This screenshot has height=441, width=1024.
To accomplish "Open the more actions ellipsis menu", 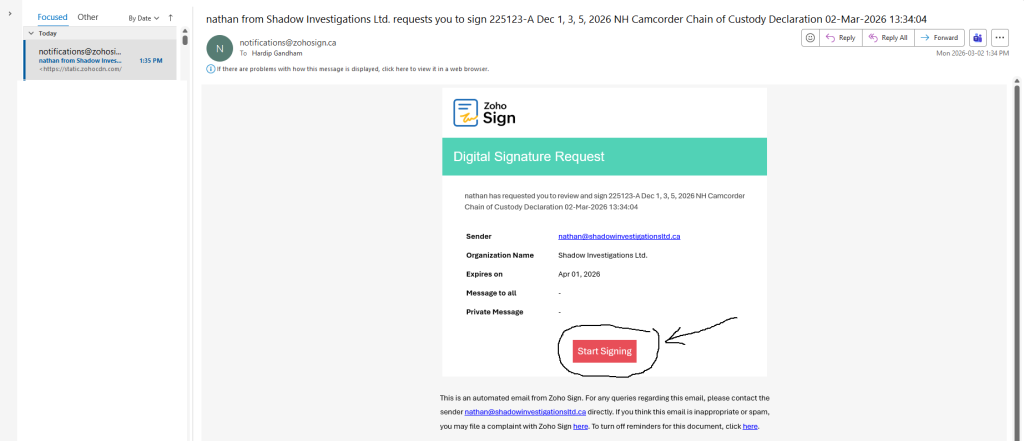I will (x=1000, y=38).
